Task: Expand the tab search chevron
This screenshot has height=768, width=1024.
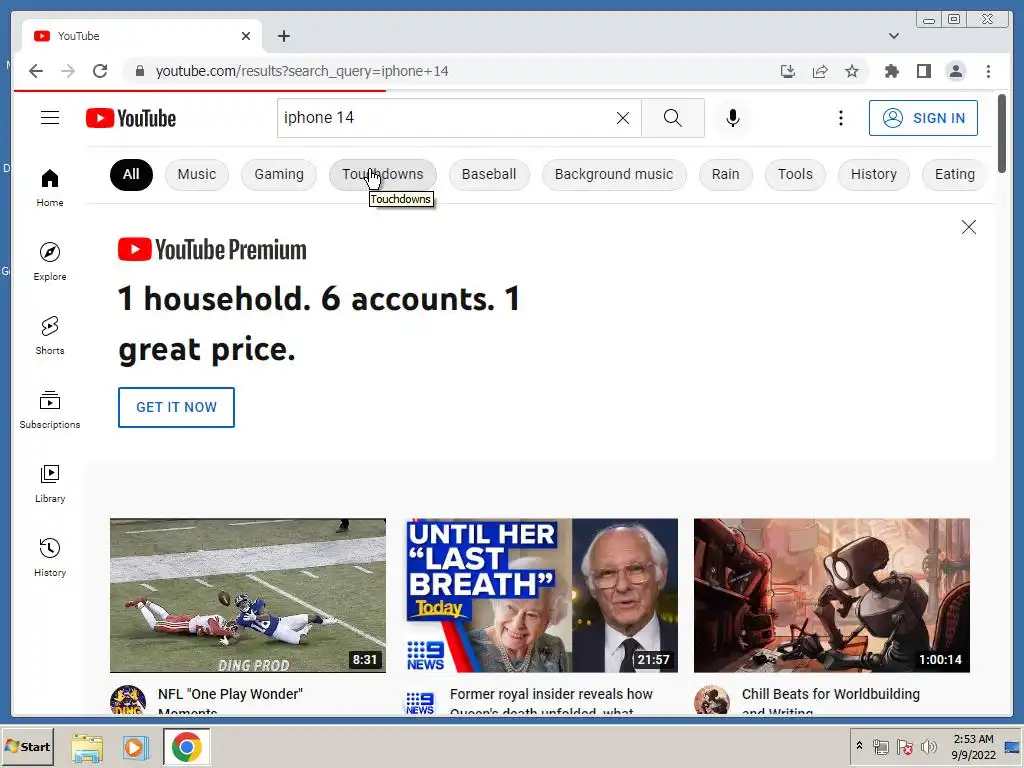Action: click(893, 36)
